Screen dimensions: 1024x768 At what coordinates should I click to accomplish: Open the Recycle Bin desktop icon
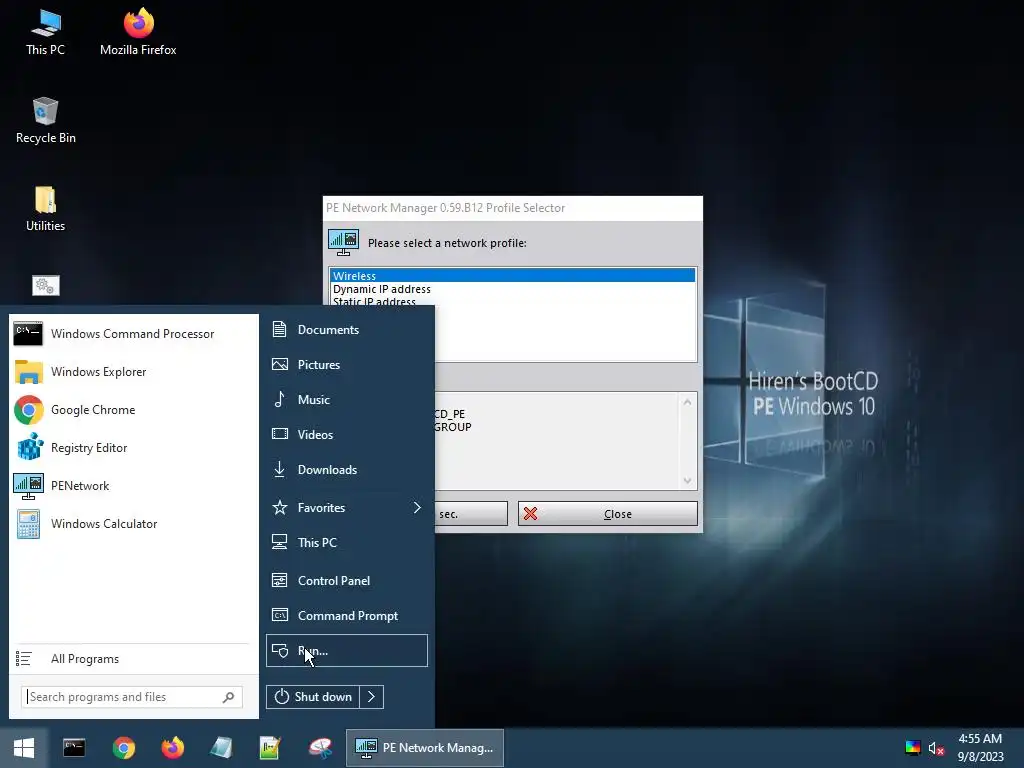(x=45, y=121)
